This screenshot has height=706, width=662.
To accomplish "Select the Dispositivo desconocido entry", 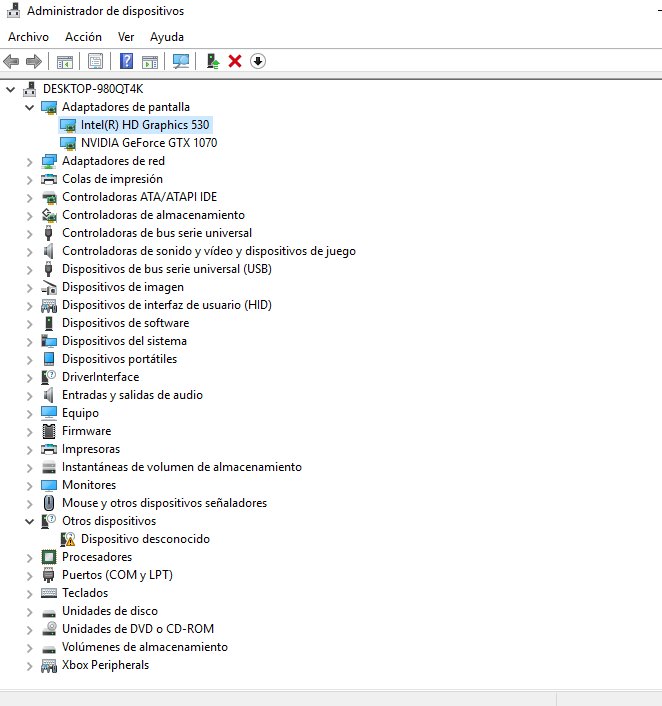I will [145, 539].
